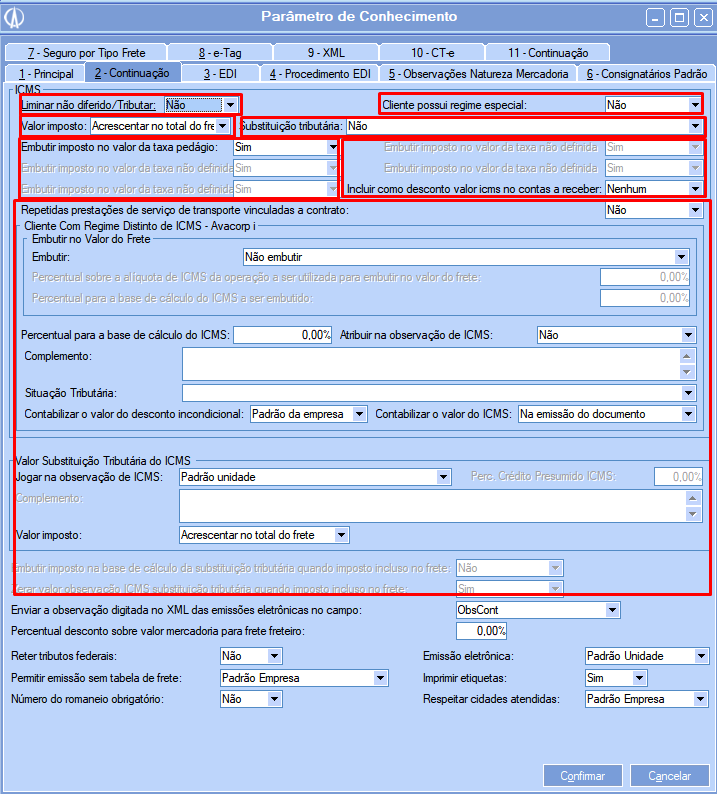Expand the Substituição tributária dropdown
Screen dimensions: 717x794
[x=695, y=127]
